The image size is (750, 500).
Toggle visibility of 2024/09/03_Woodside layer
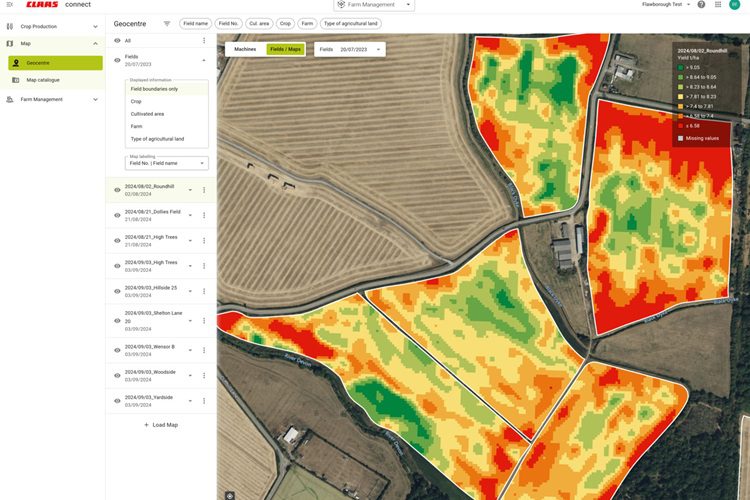point(117,375)
